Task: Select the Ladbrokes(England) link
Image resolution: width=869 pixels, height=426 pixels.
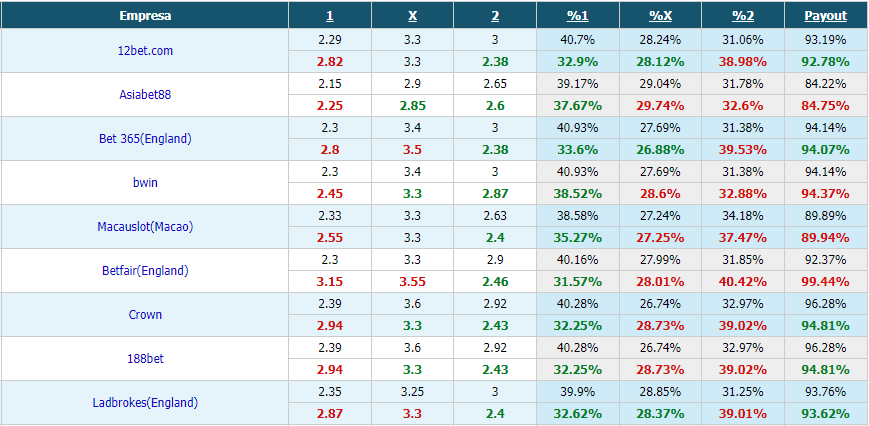Action: [145, 403]
